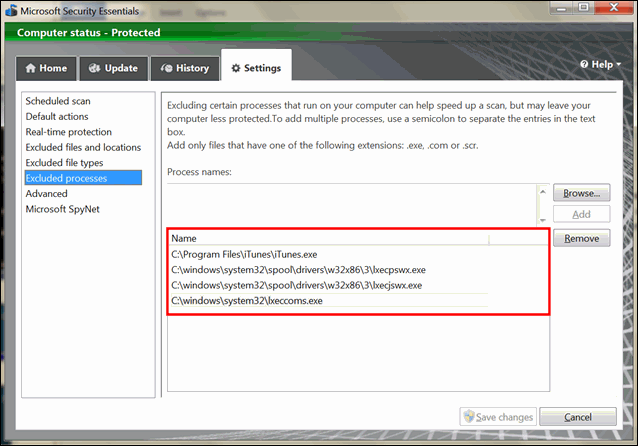Open Microsoft SpyNet settings
The image size is (638, 446).
62,209
